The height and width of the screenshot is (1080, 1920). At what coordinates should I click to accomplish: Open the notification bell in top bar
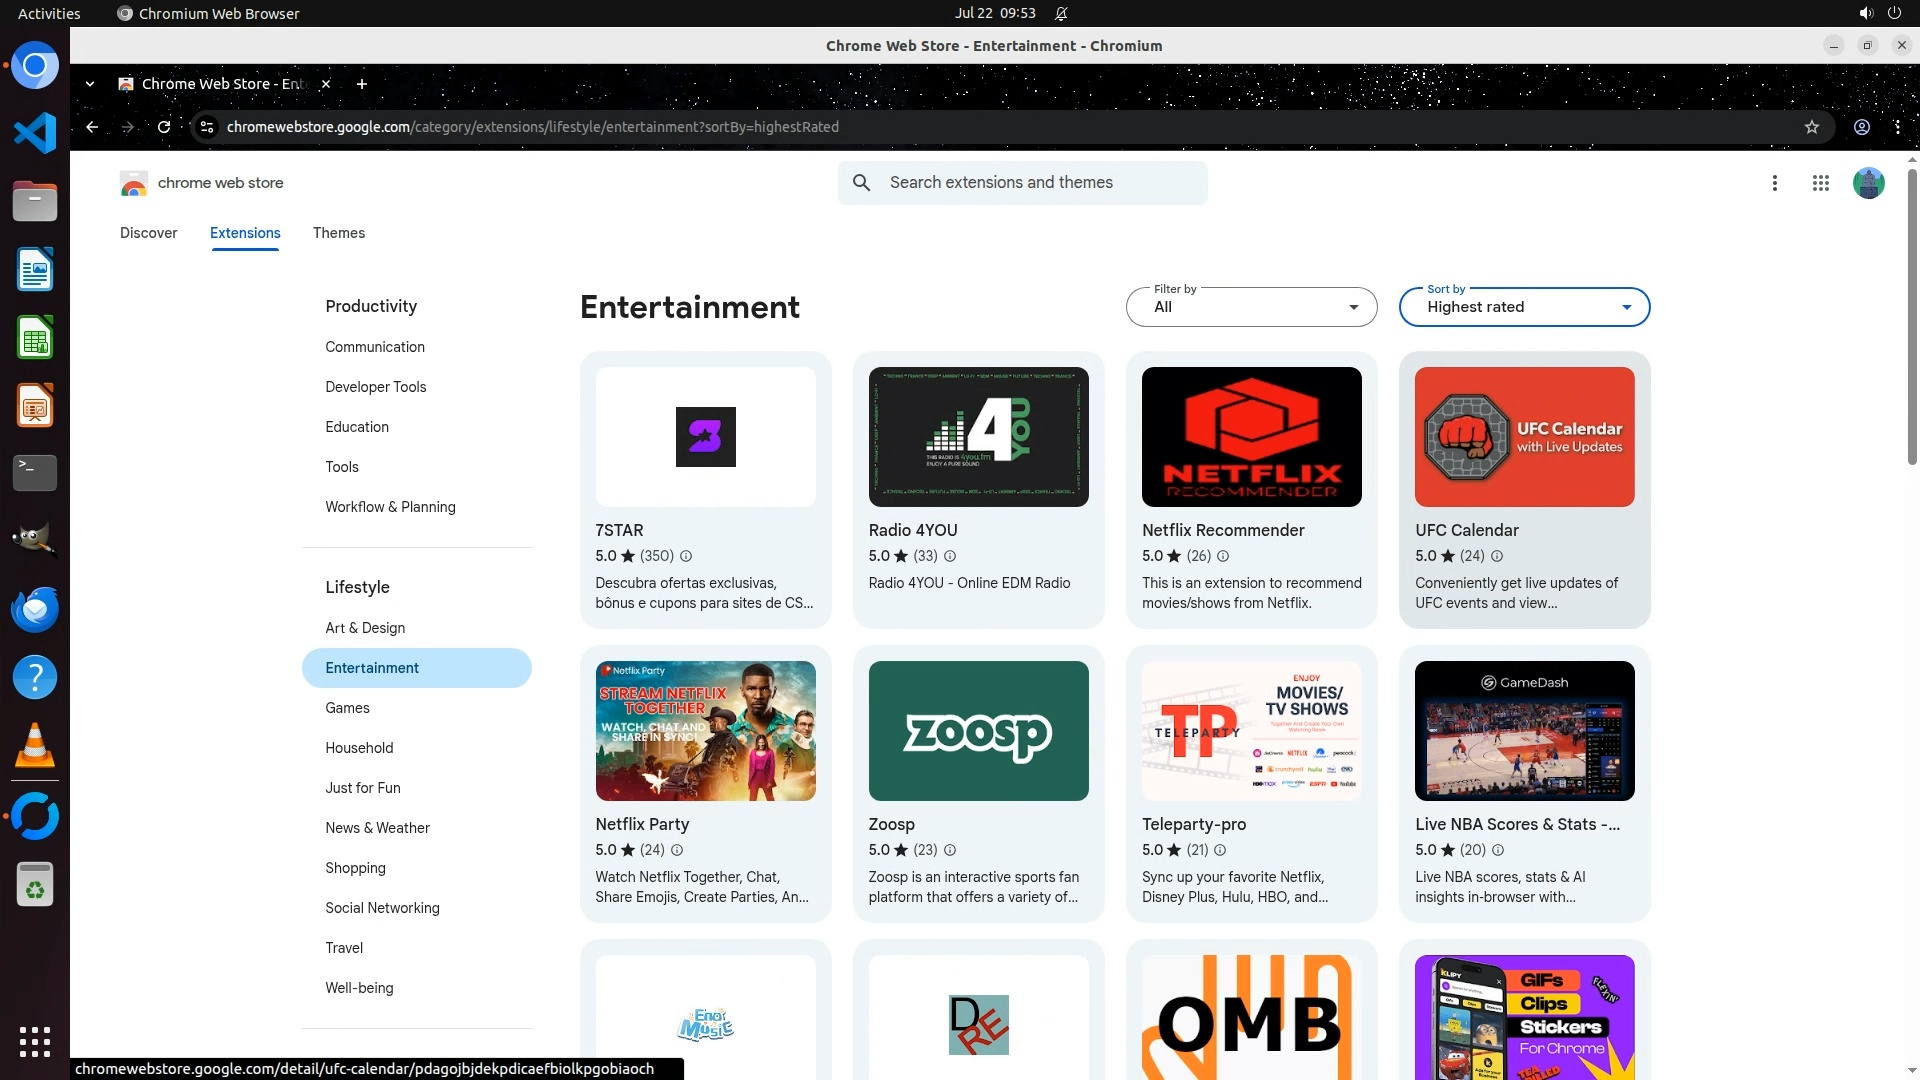pyautogui.click(x=1061, y=13)
